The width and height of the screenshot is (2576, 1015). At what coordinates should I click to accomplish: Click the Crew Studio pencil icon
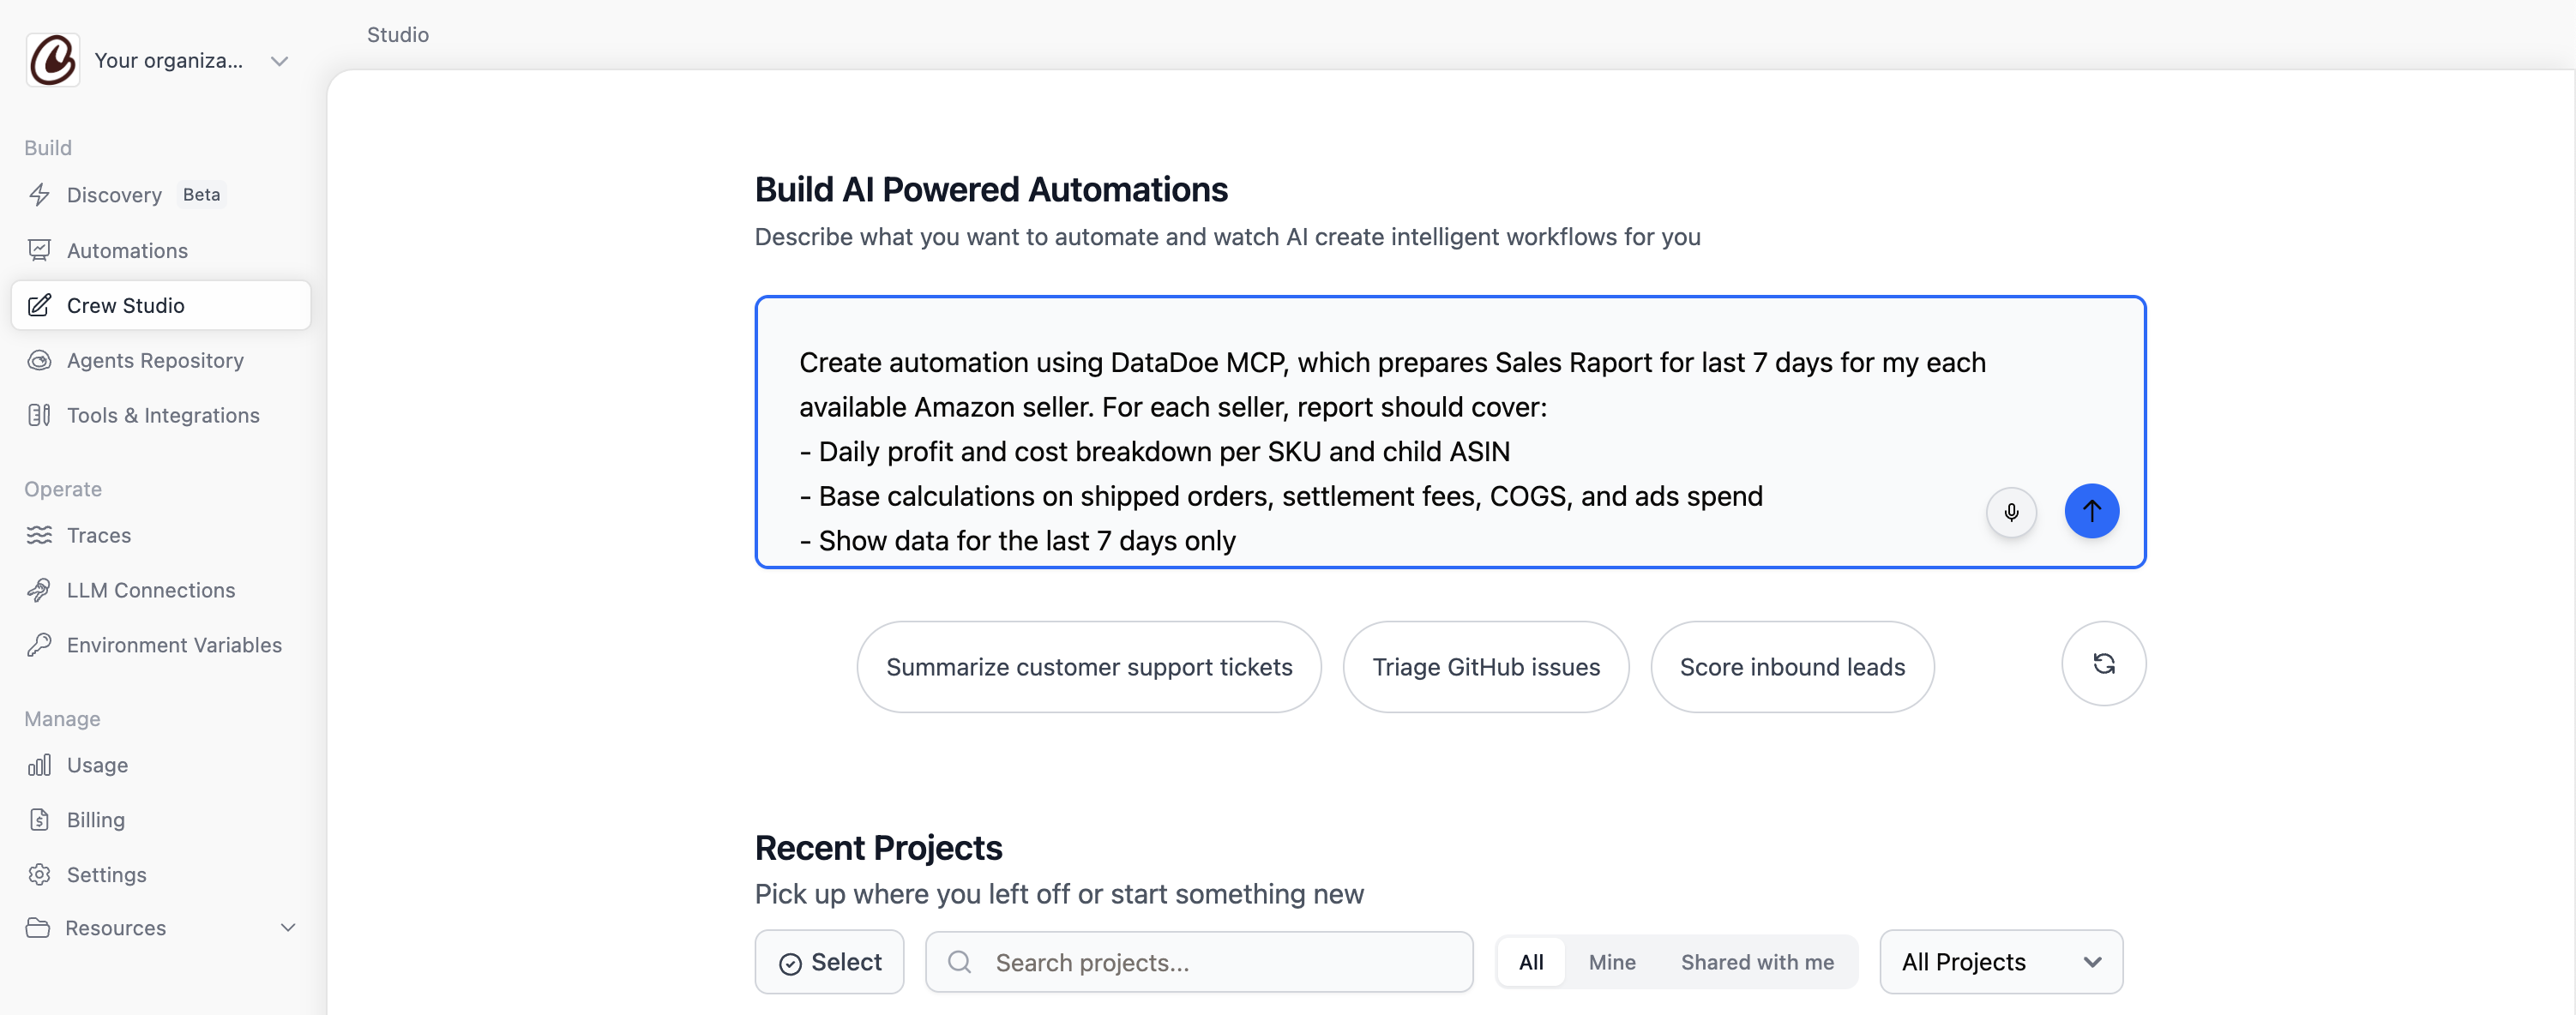click(x=39, y=305)
